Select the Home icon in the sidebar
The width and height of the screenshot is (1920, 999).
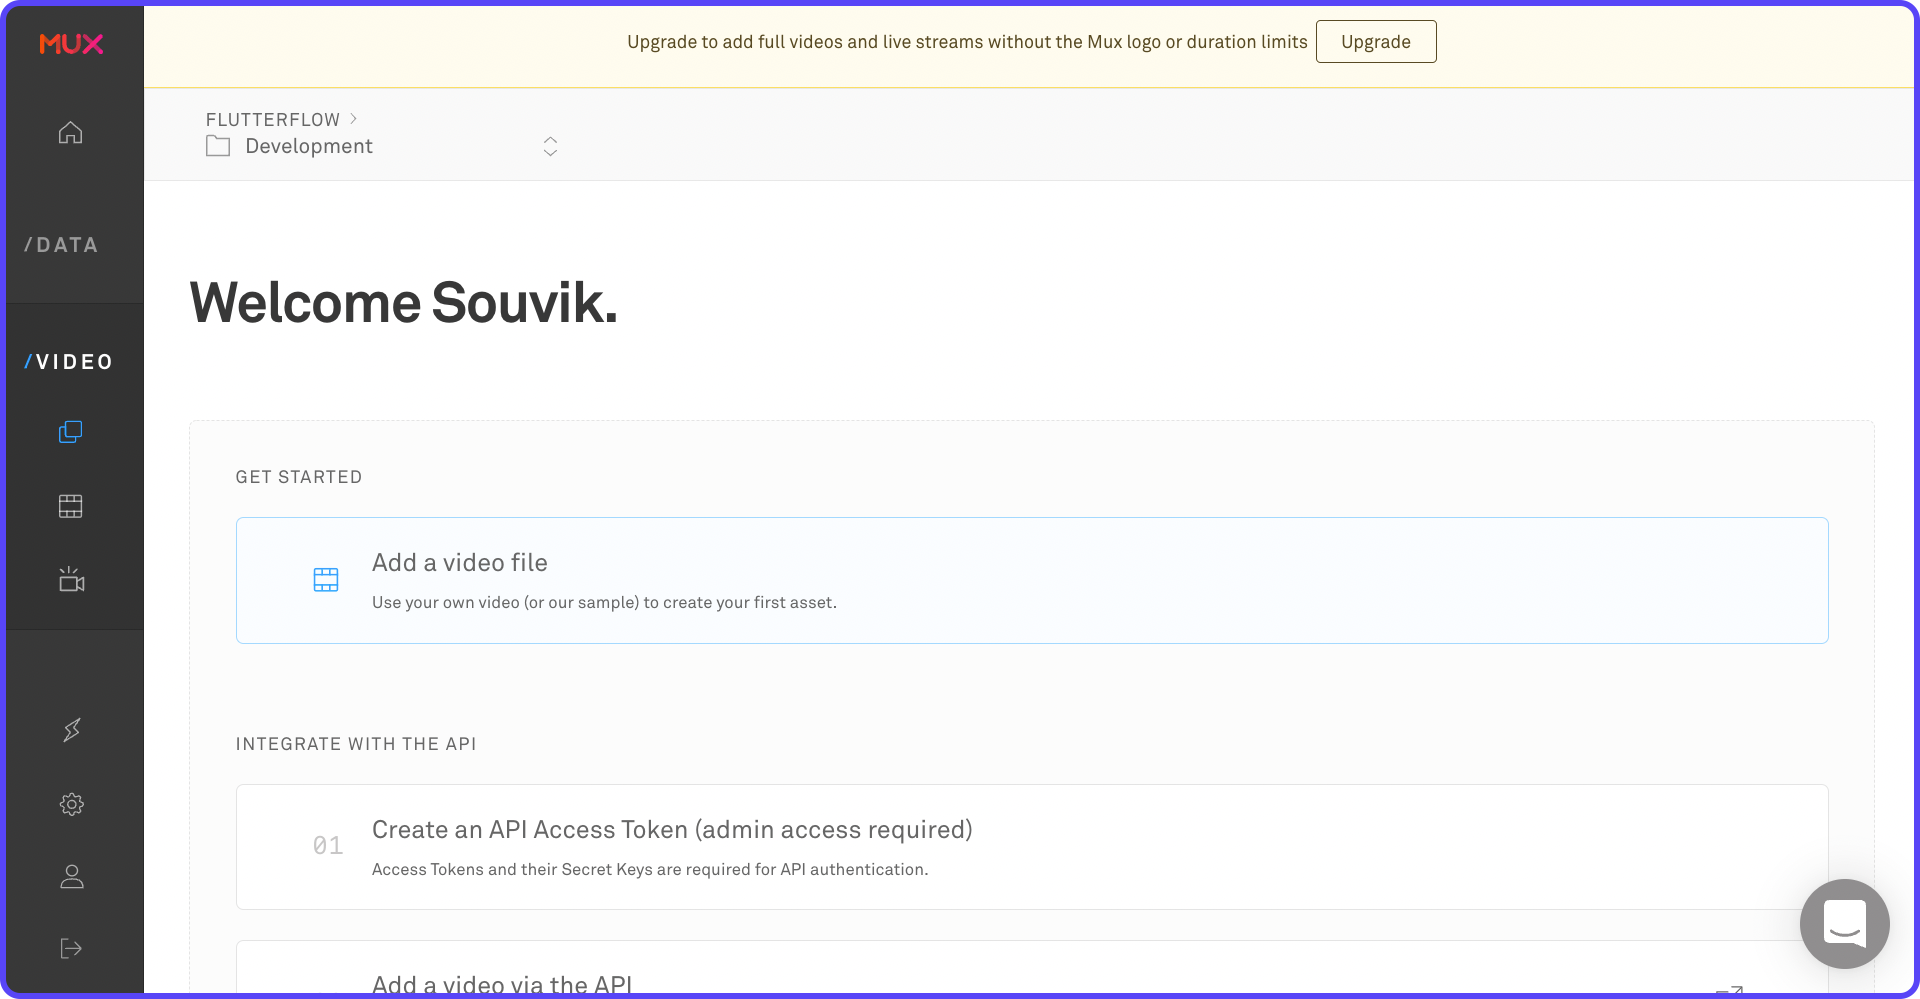click(71, 132)
